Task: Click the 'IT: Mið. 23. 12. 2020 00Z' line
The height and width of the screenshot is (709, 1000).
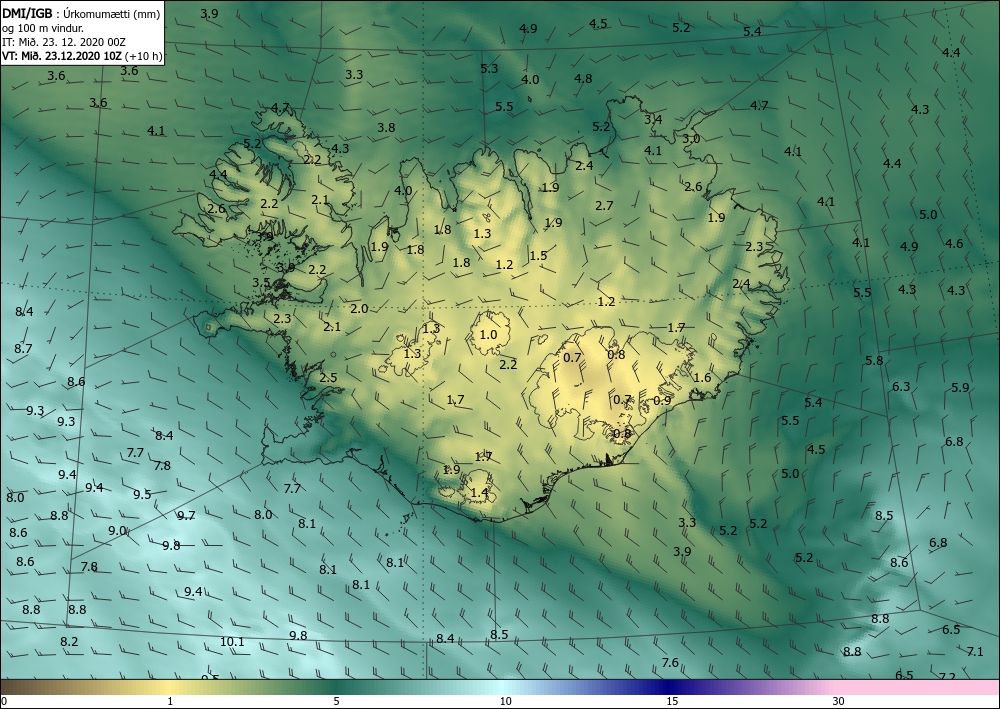Action: click(x=64, y=42)
